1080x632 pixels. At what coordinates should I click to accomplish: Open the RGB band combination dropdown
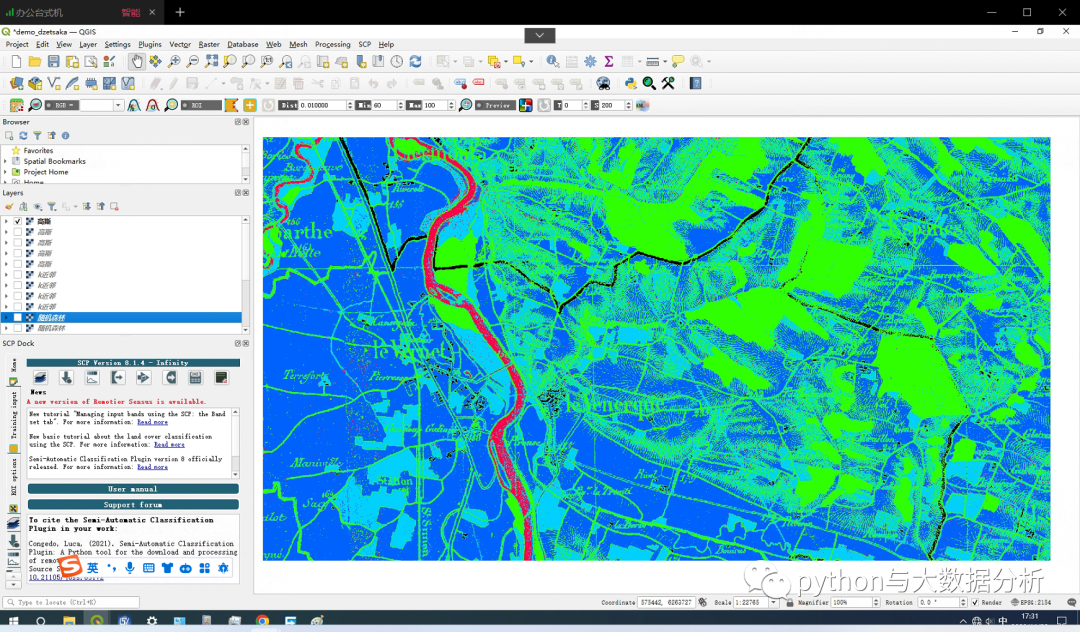pos(118,105)
